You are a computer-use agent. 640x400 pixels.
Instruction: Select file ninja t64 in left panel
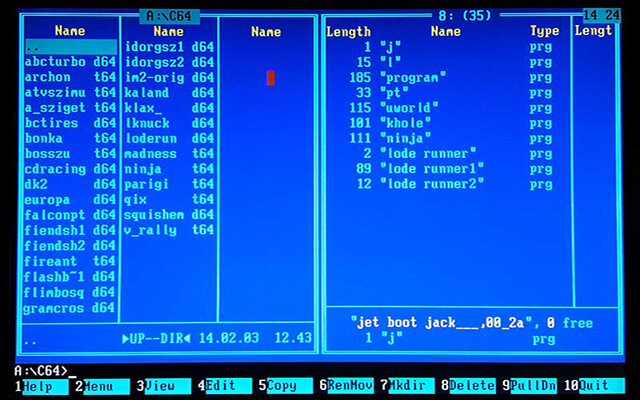click(x=169, y=169)
